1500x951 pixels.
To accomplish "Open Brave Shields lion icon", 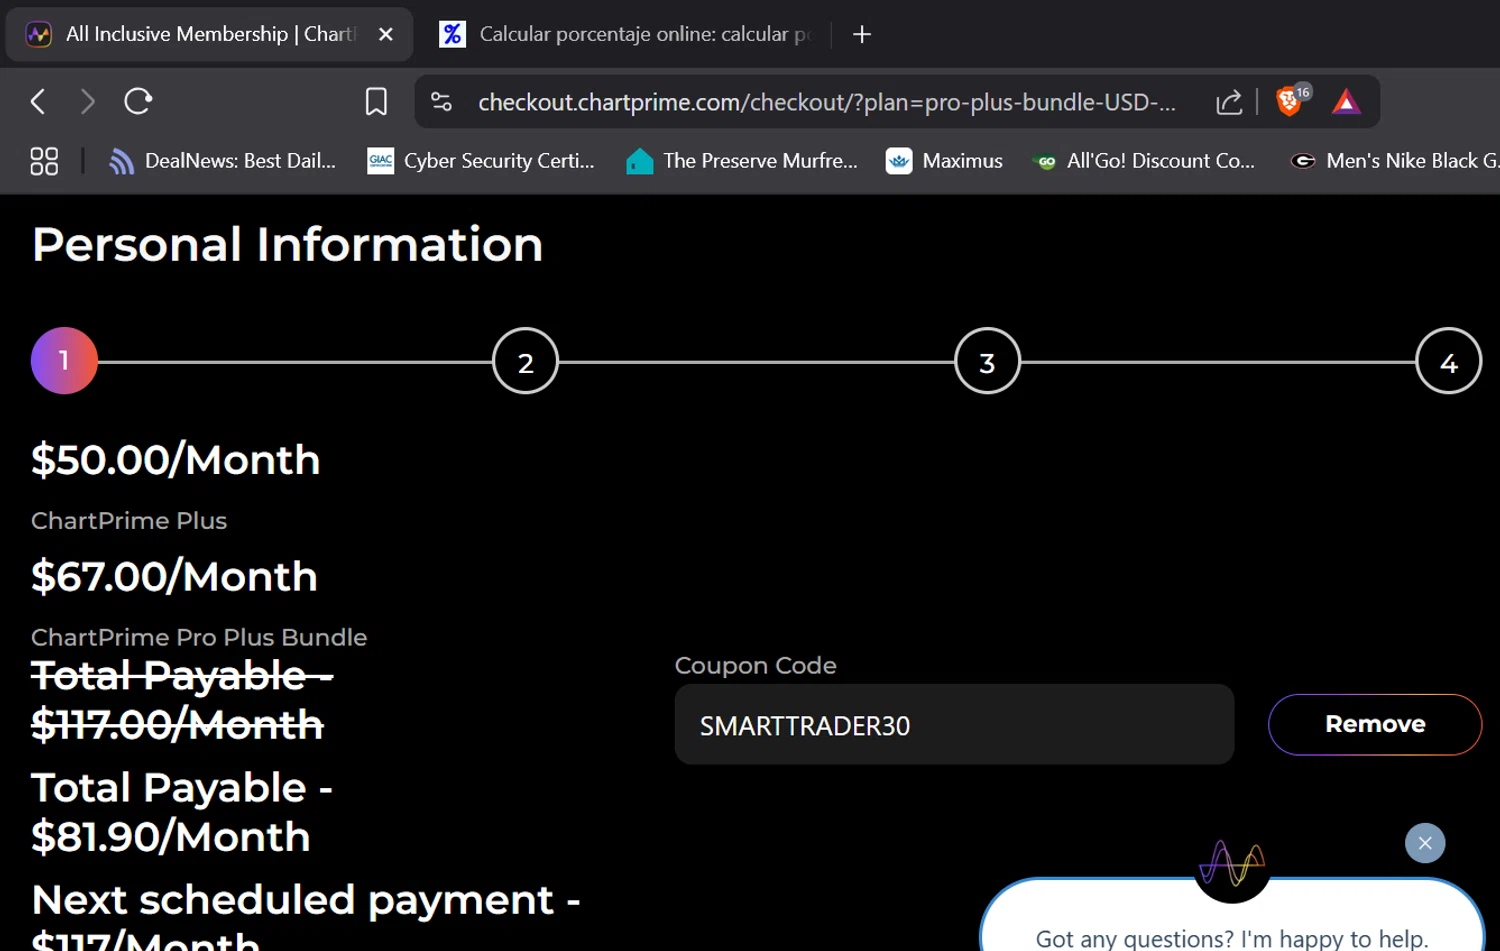I will [x=1291, y=100].
